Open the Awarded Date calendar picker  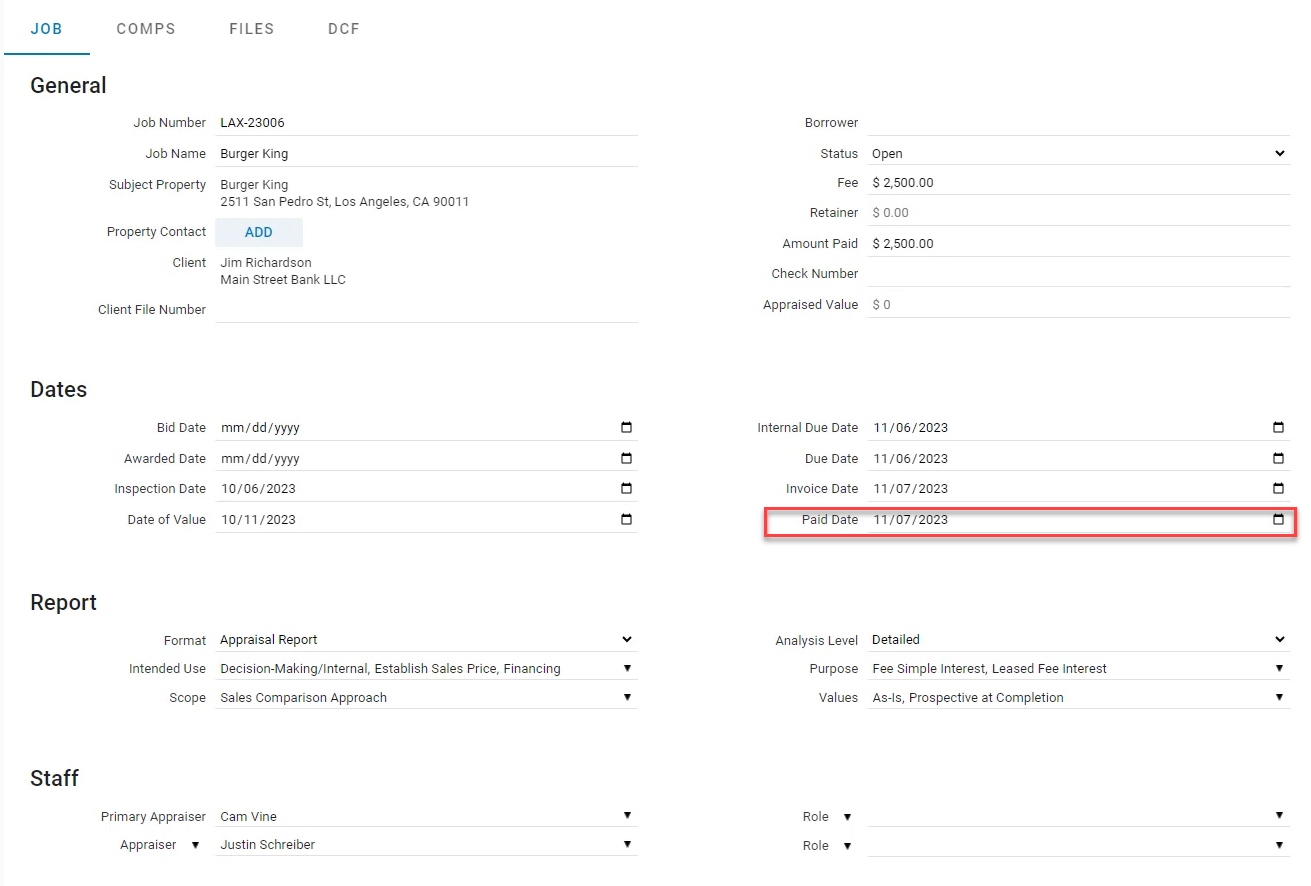tap(626, 459)
